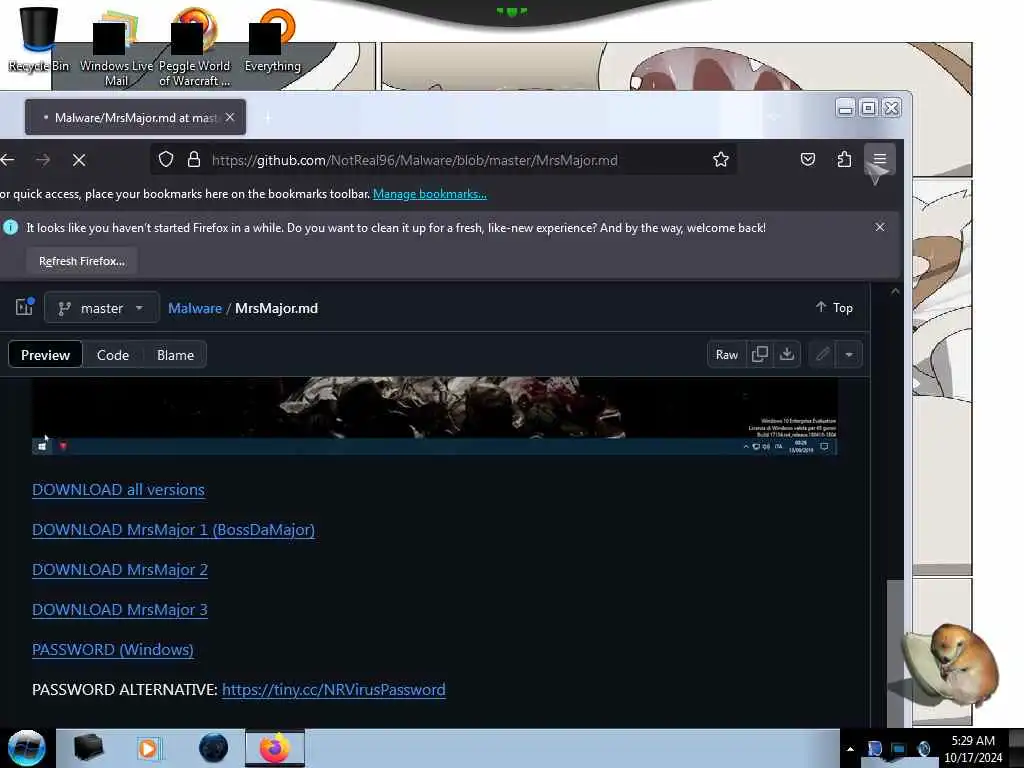Click the page vertical scrollbar thumb
Viewport: 1024px width, 768px height.
tap(895, 653)
